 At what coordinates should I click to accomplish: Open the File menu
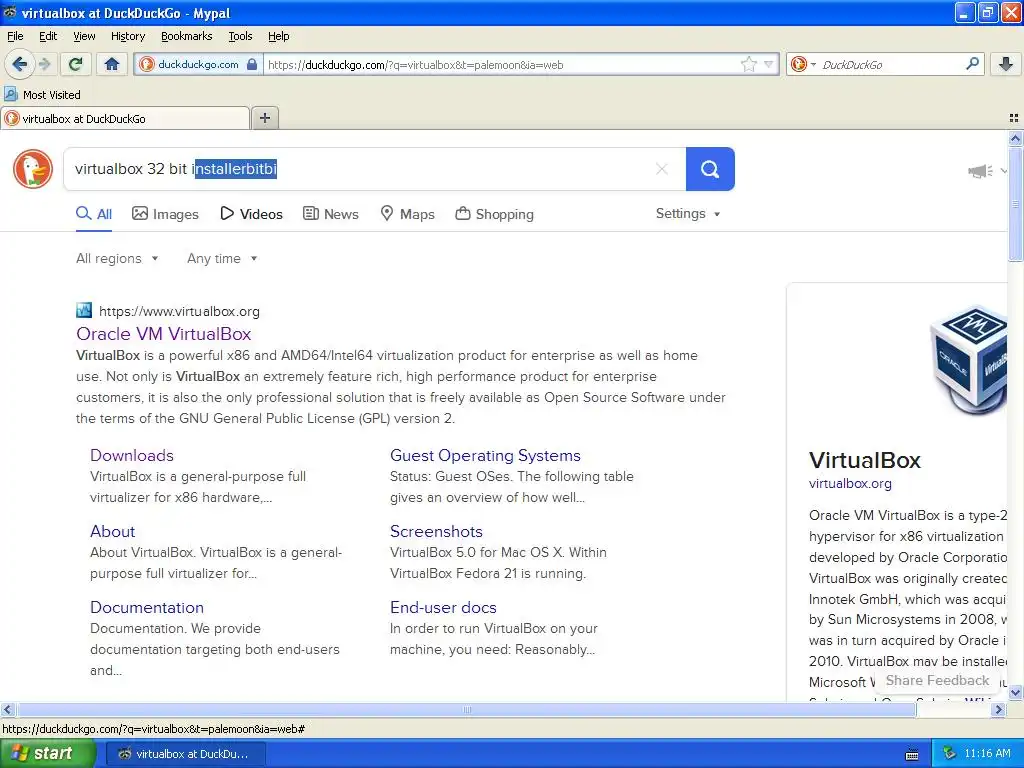pos(15,36)
